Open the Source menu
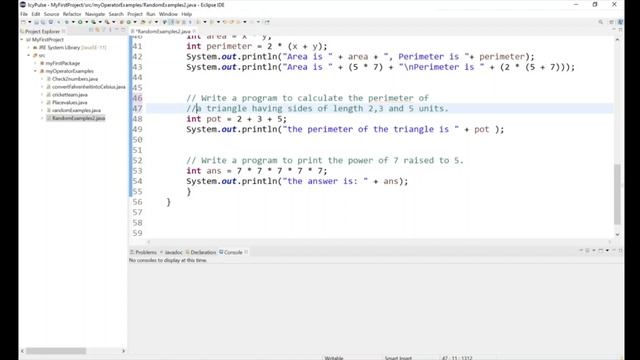640x360 pixels. click(x=51, y=14)
